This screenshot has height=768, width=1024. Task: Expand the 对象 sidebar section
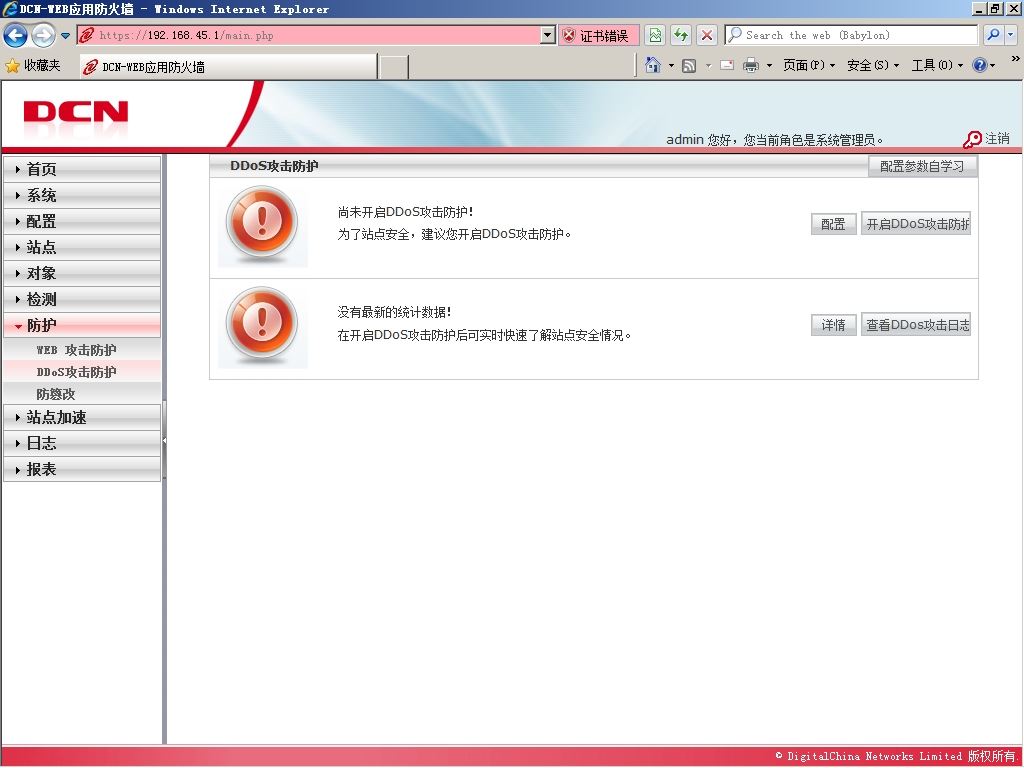click(82, 274)
